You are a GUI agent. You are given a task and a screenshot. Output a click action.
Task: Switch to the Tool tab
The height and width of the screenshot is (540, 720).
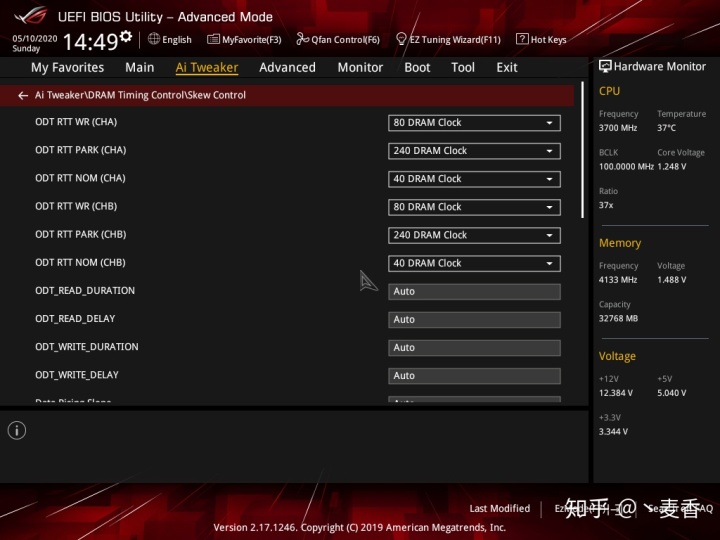click(x=463, y=68)
